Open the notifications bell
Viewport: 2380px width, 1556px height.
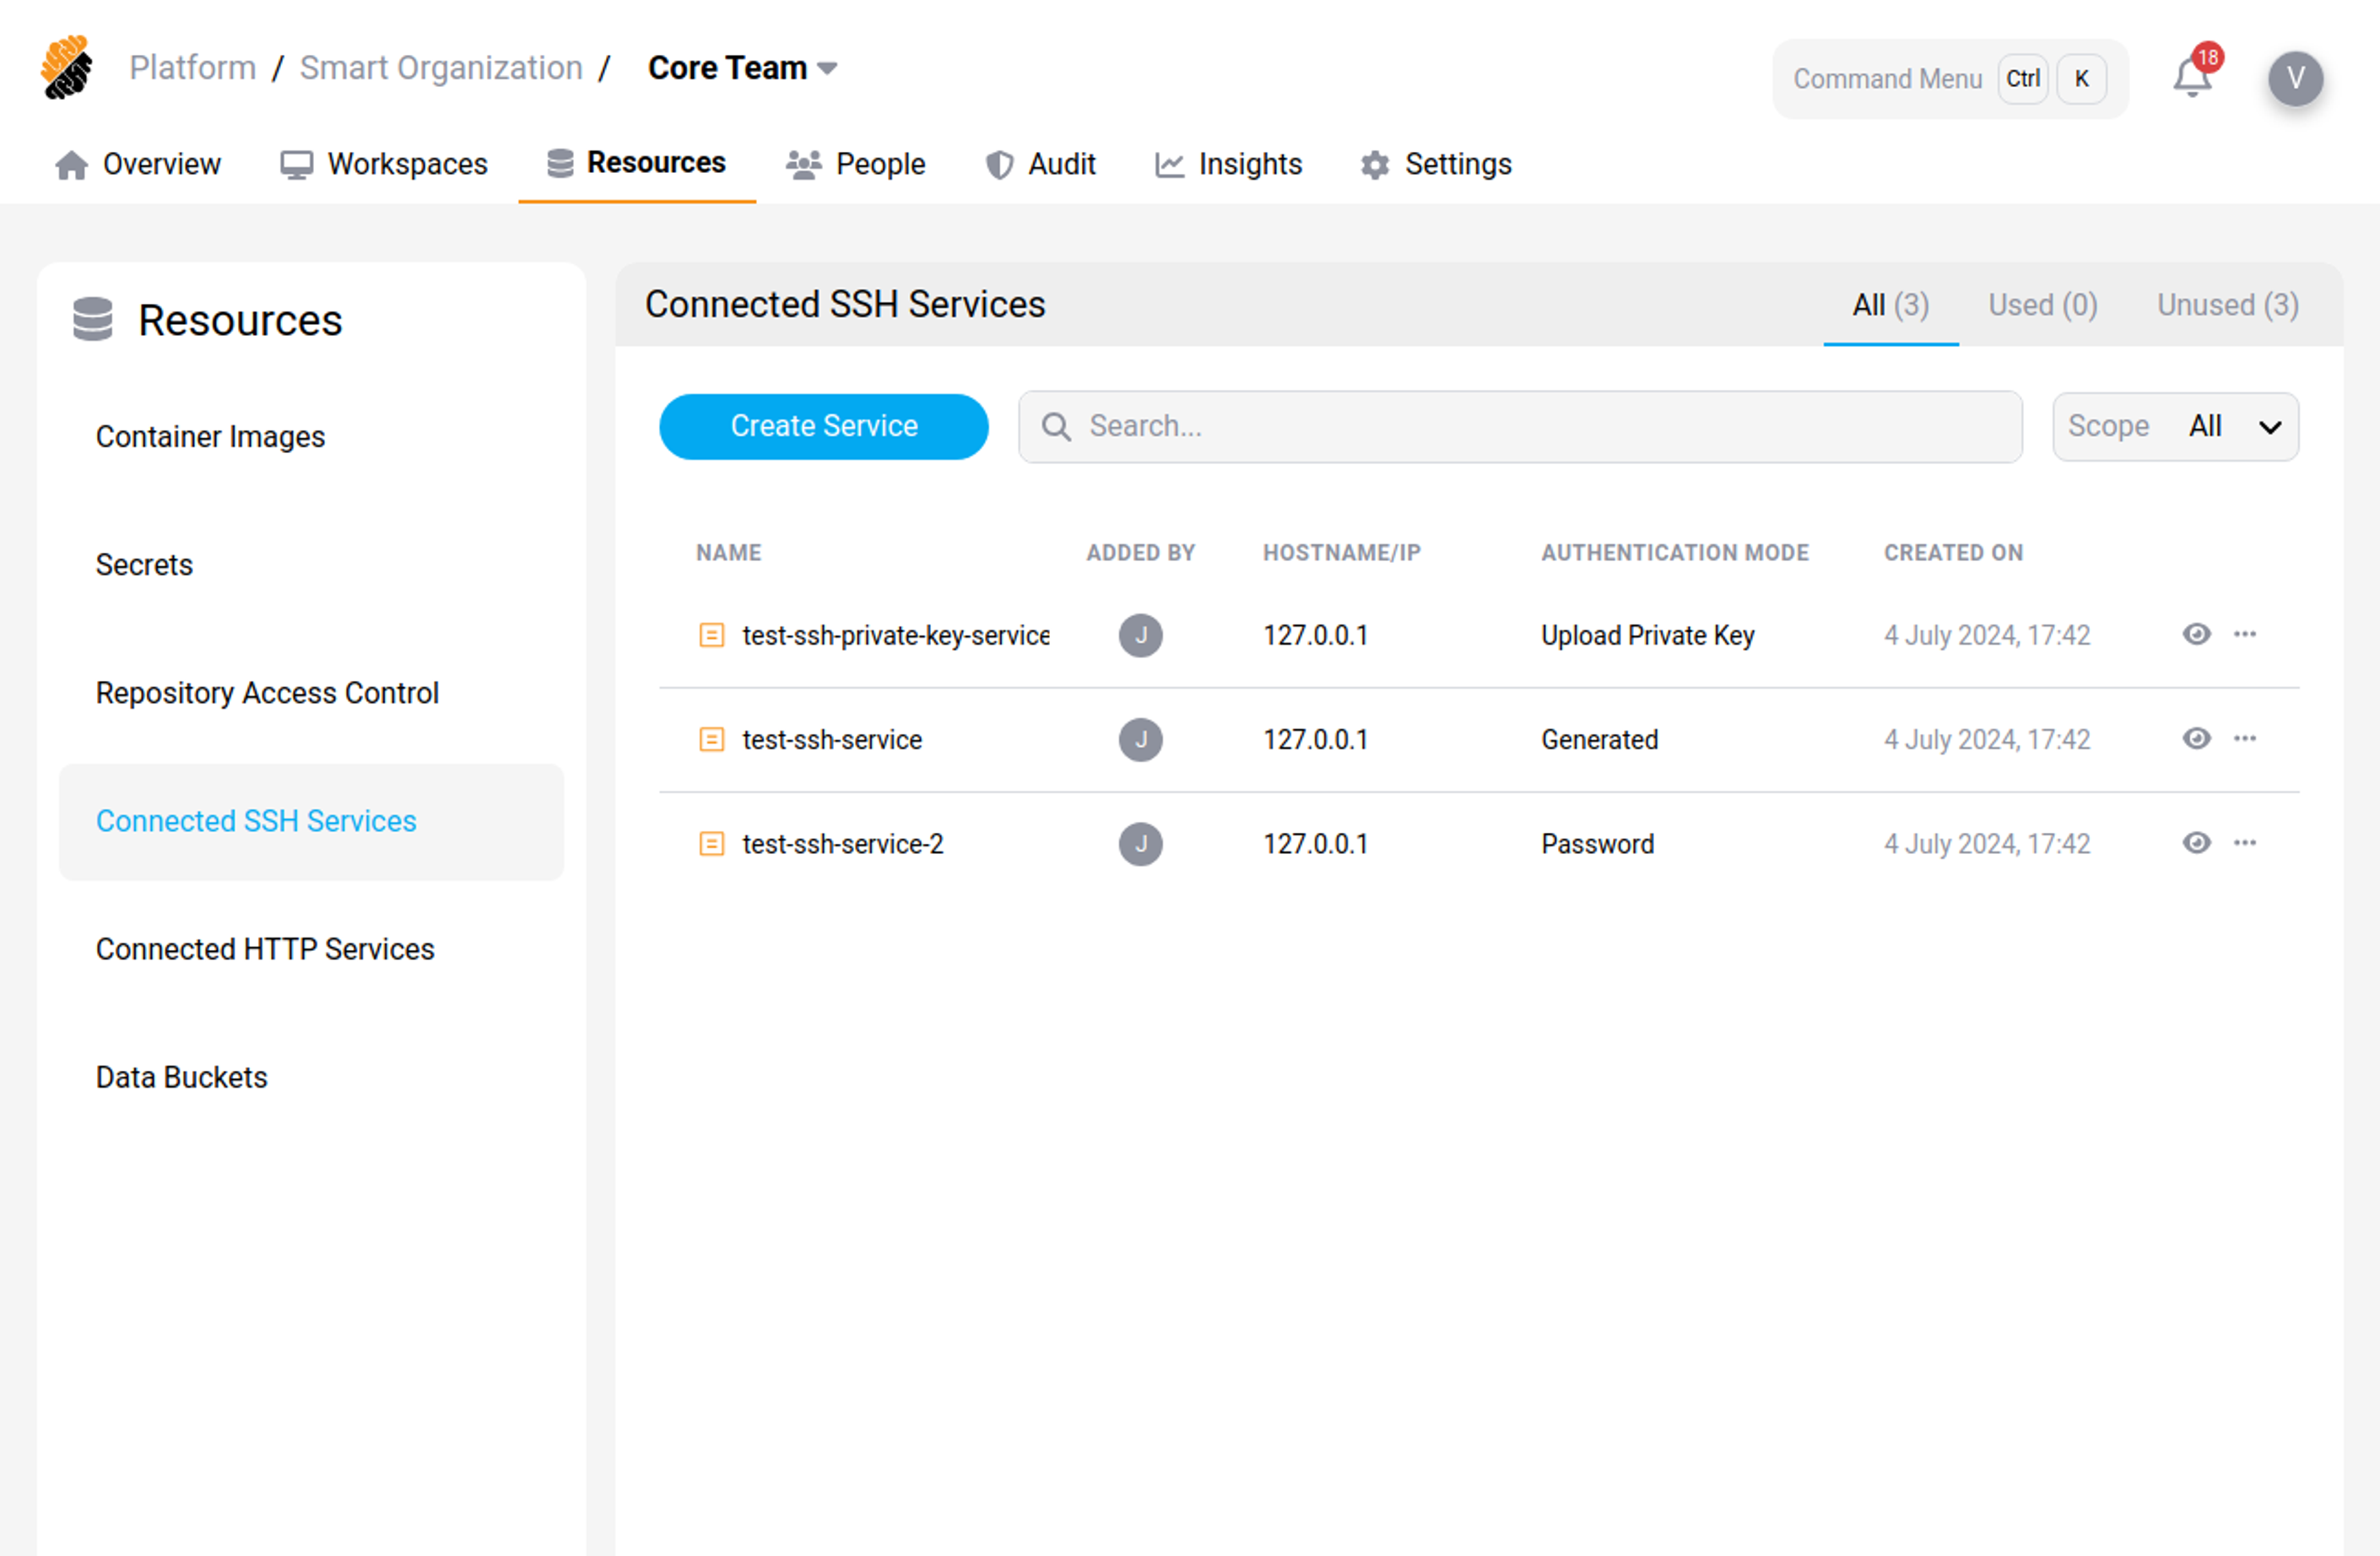[x=2192, y=77]
